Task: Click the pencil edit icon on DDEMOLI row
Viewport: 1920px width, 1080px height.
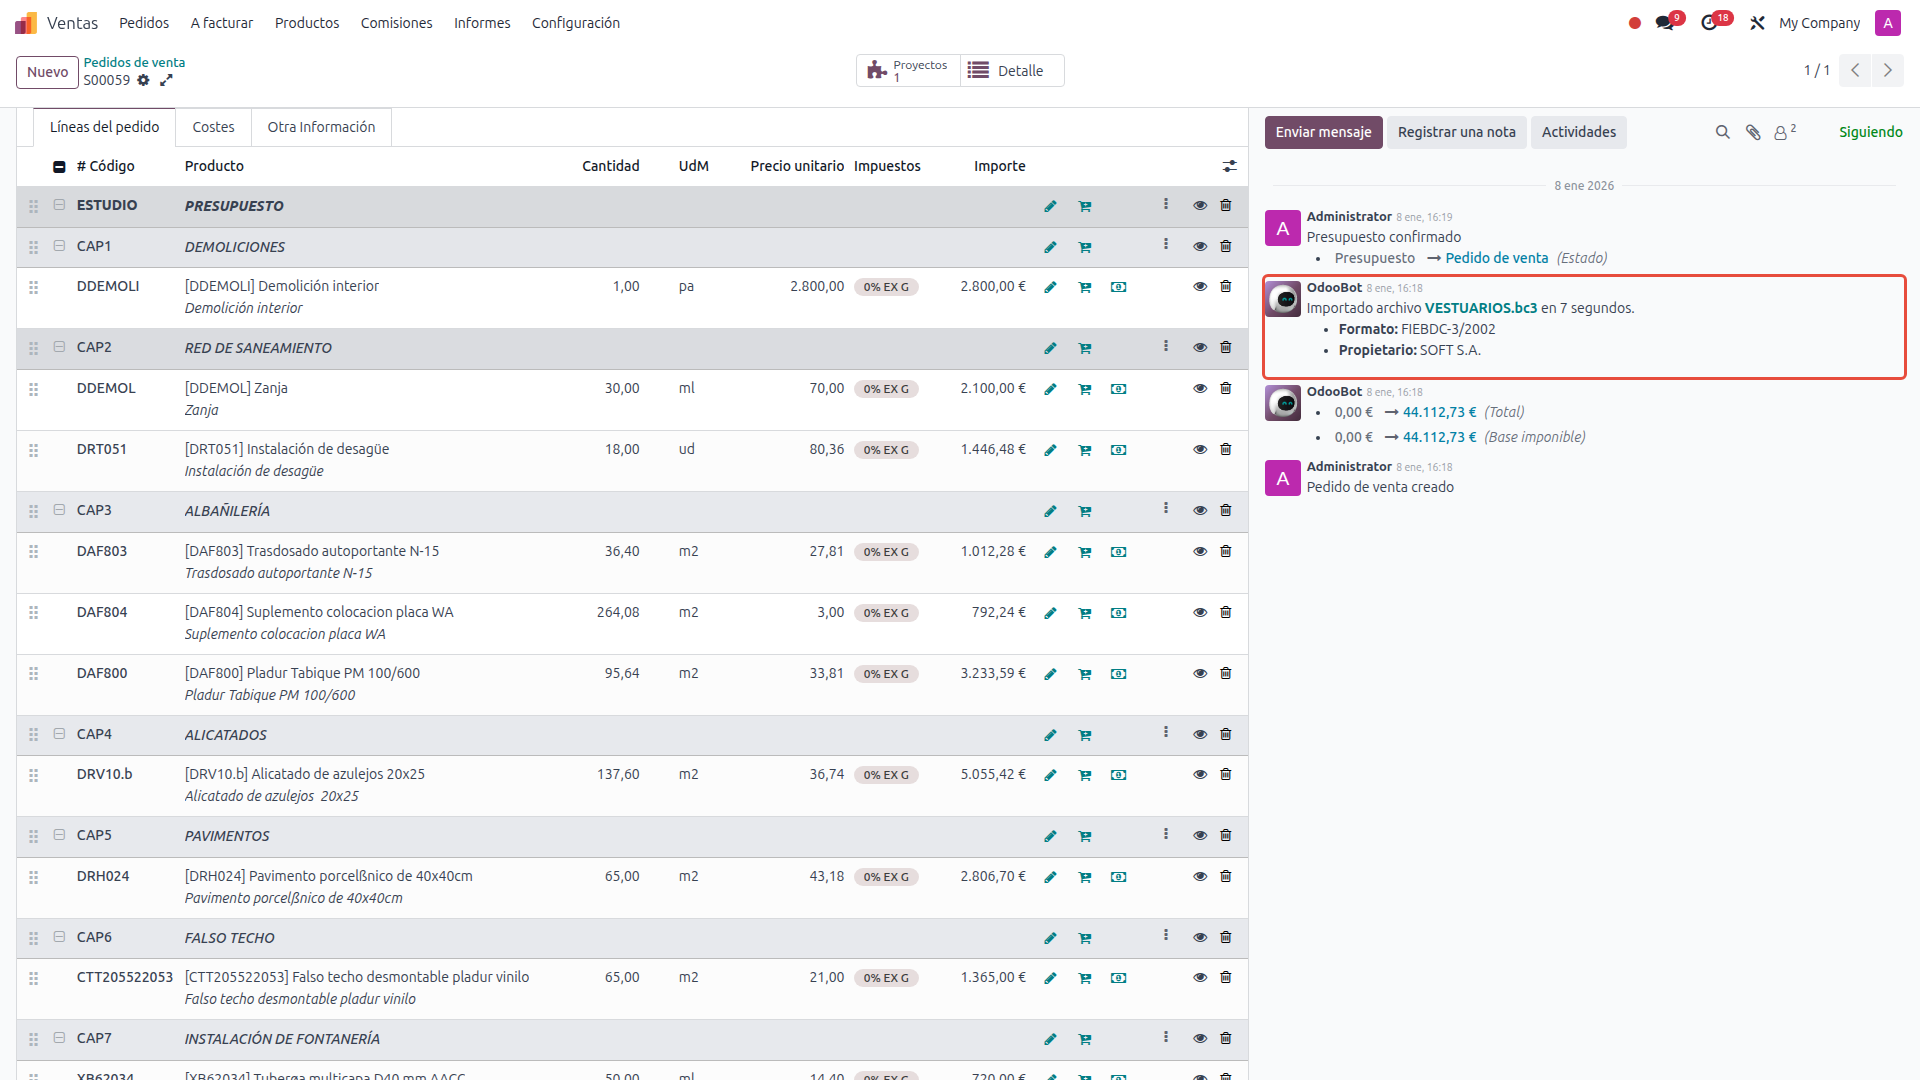Action: coord(1050,287)
